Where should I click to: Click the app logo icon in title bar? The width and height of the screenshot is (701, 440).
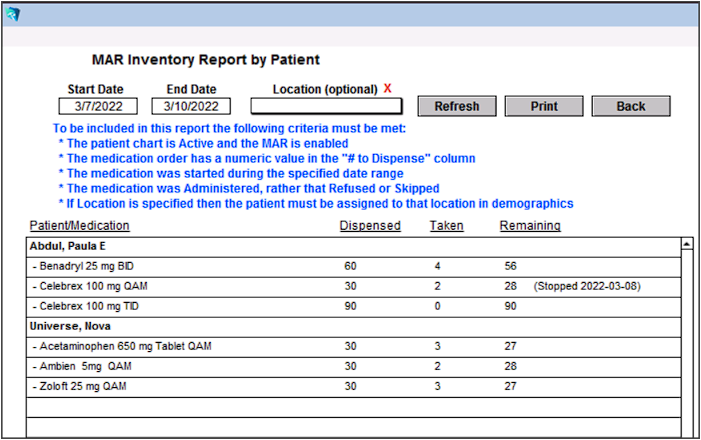[x=13, y=15]
